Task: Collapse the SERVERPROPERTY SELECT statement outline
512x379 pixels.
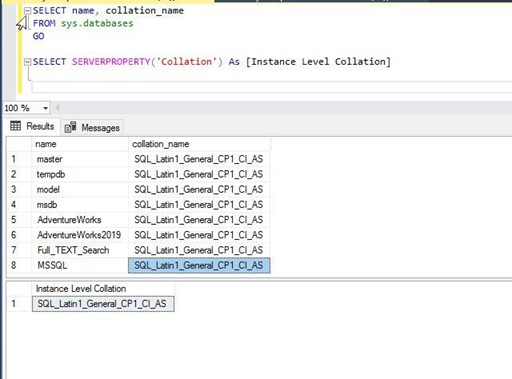Action: click(x=27, y=62)
